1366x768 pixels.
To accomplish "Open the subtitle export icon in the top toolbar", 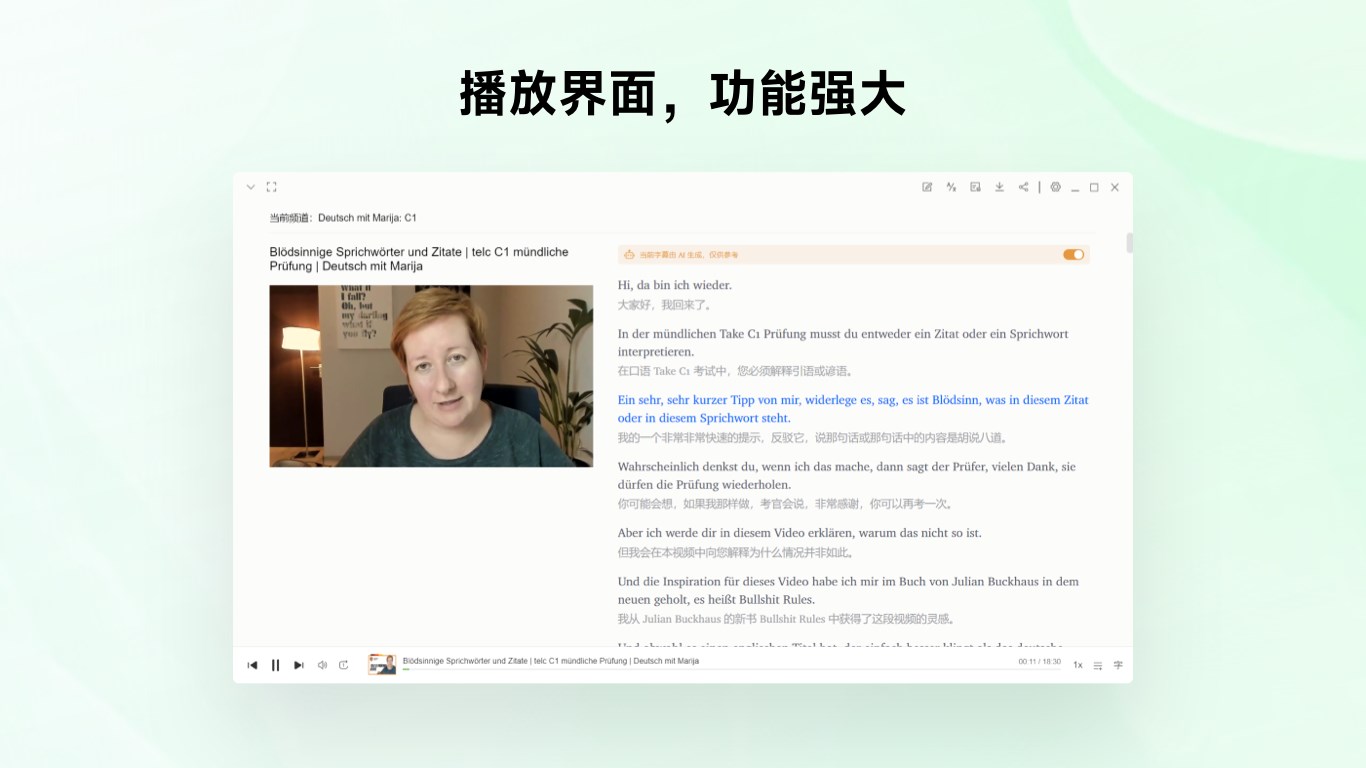I will click(975, 187).
